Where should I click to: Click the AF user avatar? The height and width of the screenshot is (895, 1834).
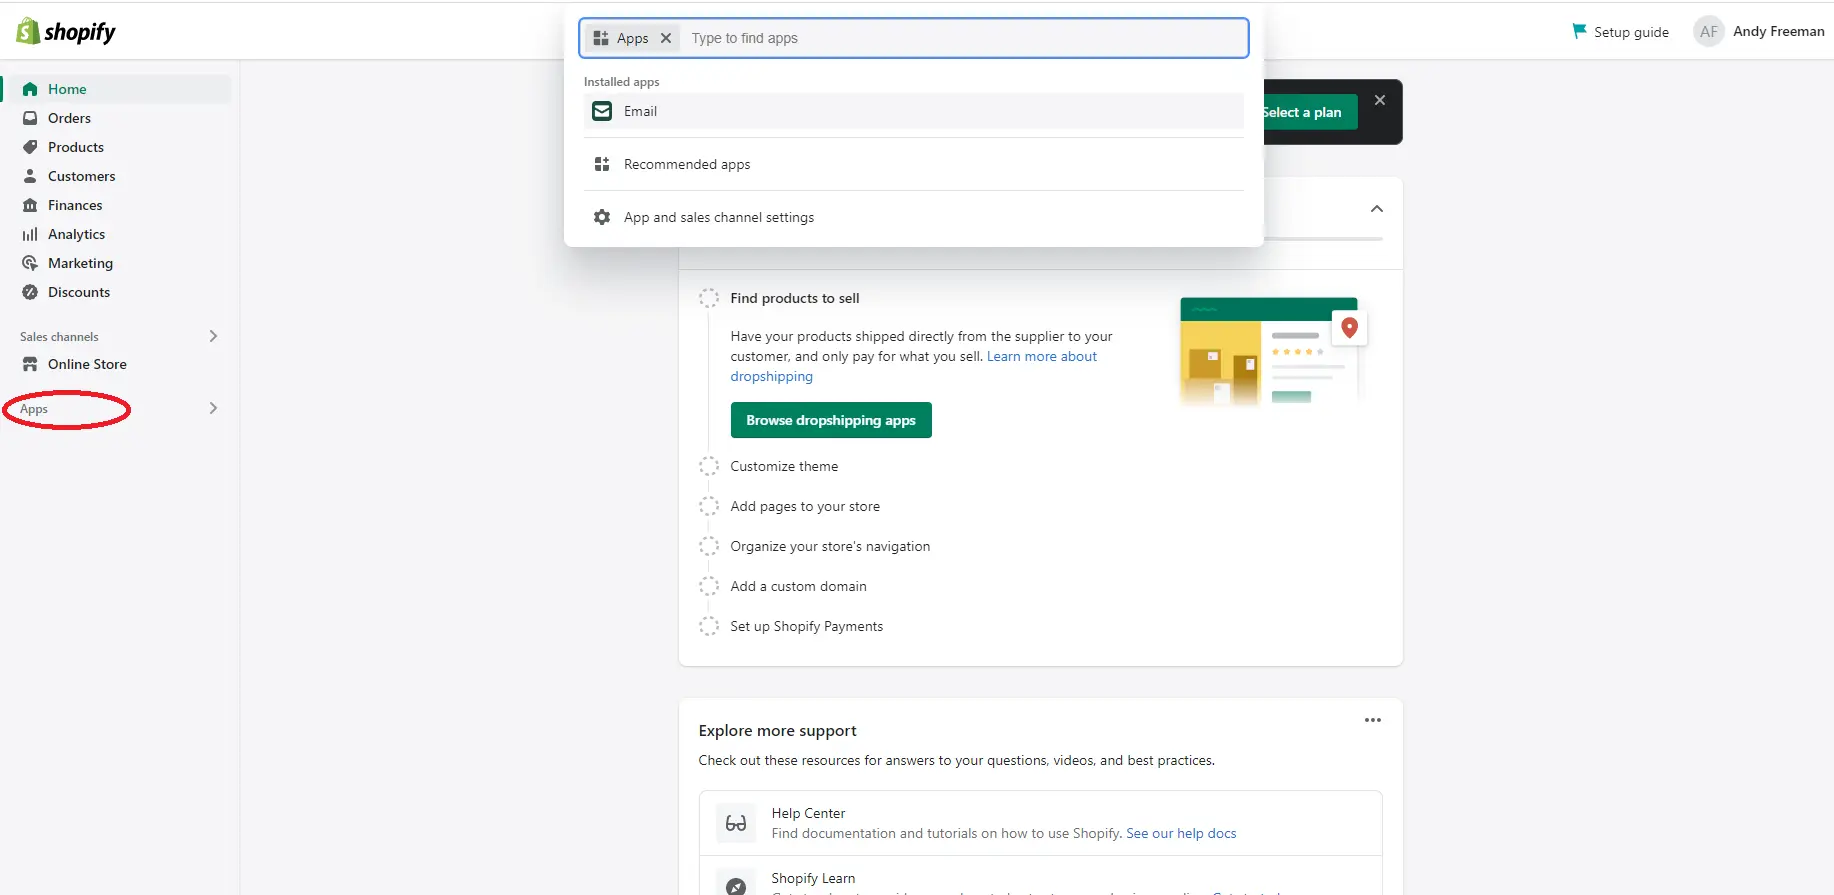click(x=1709, y=31)
